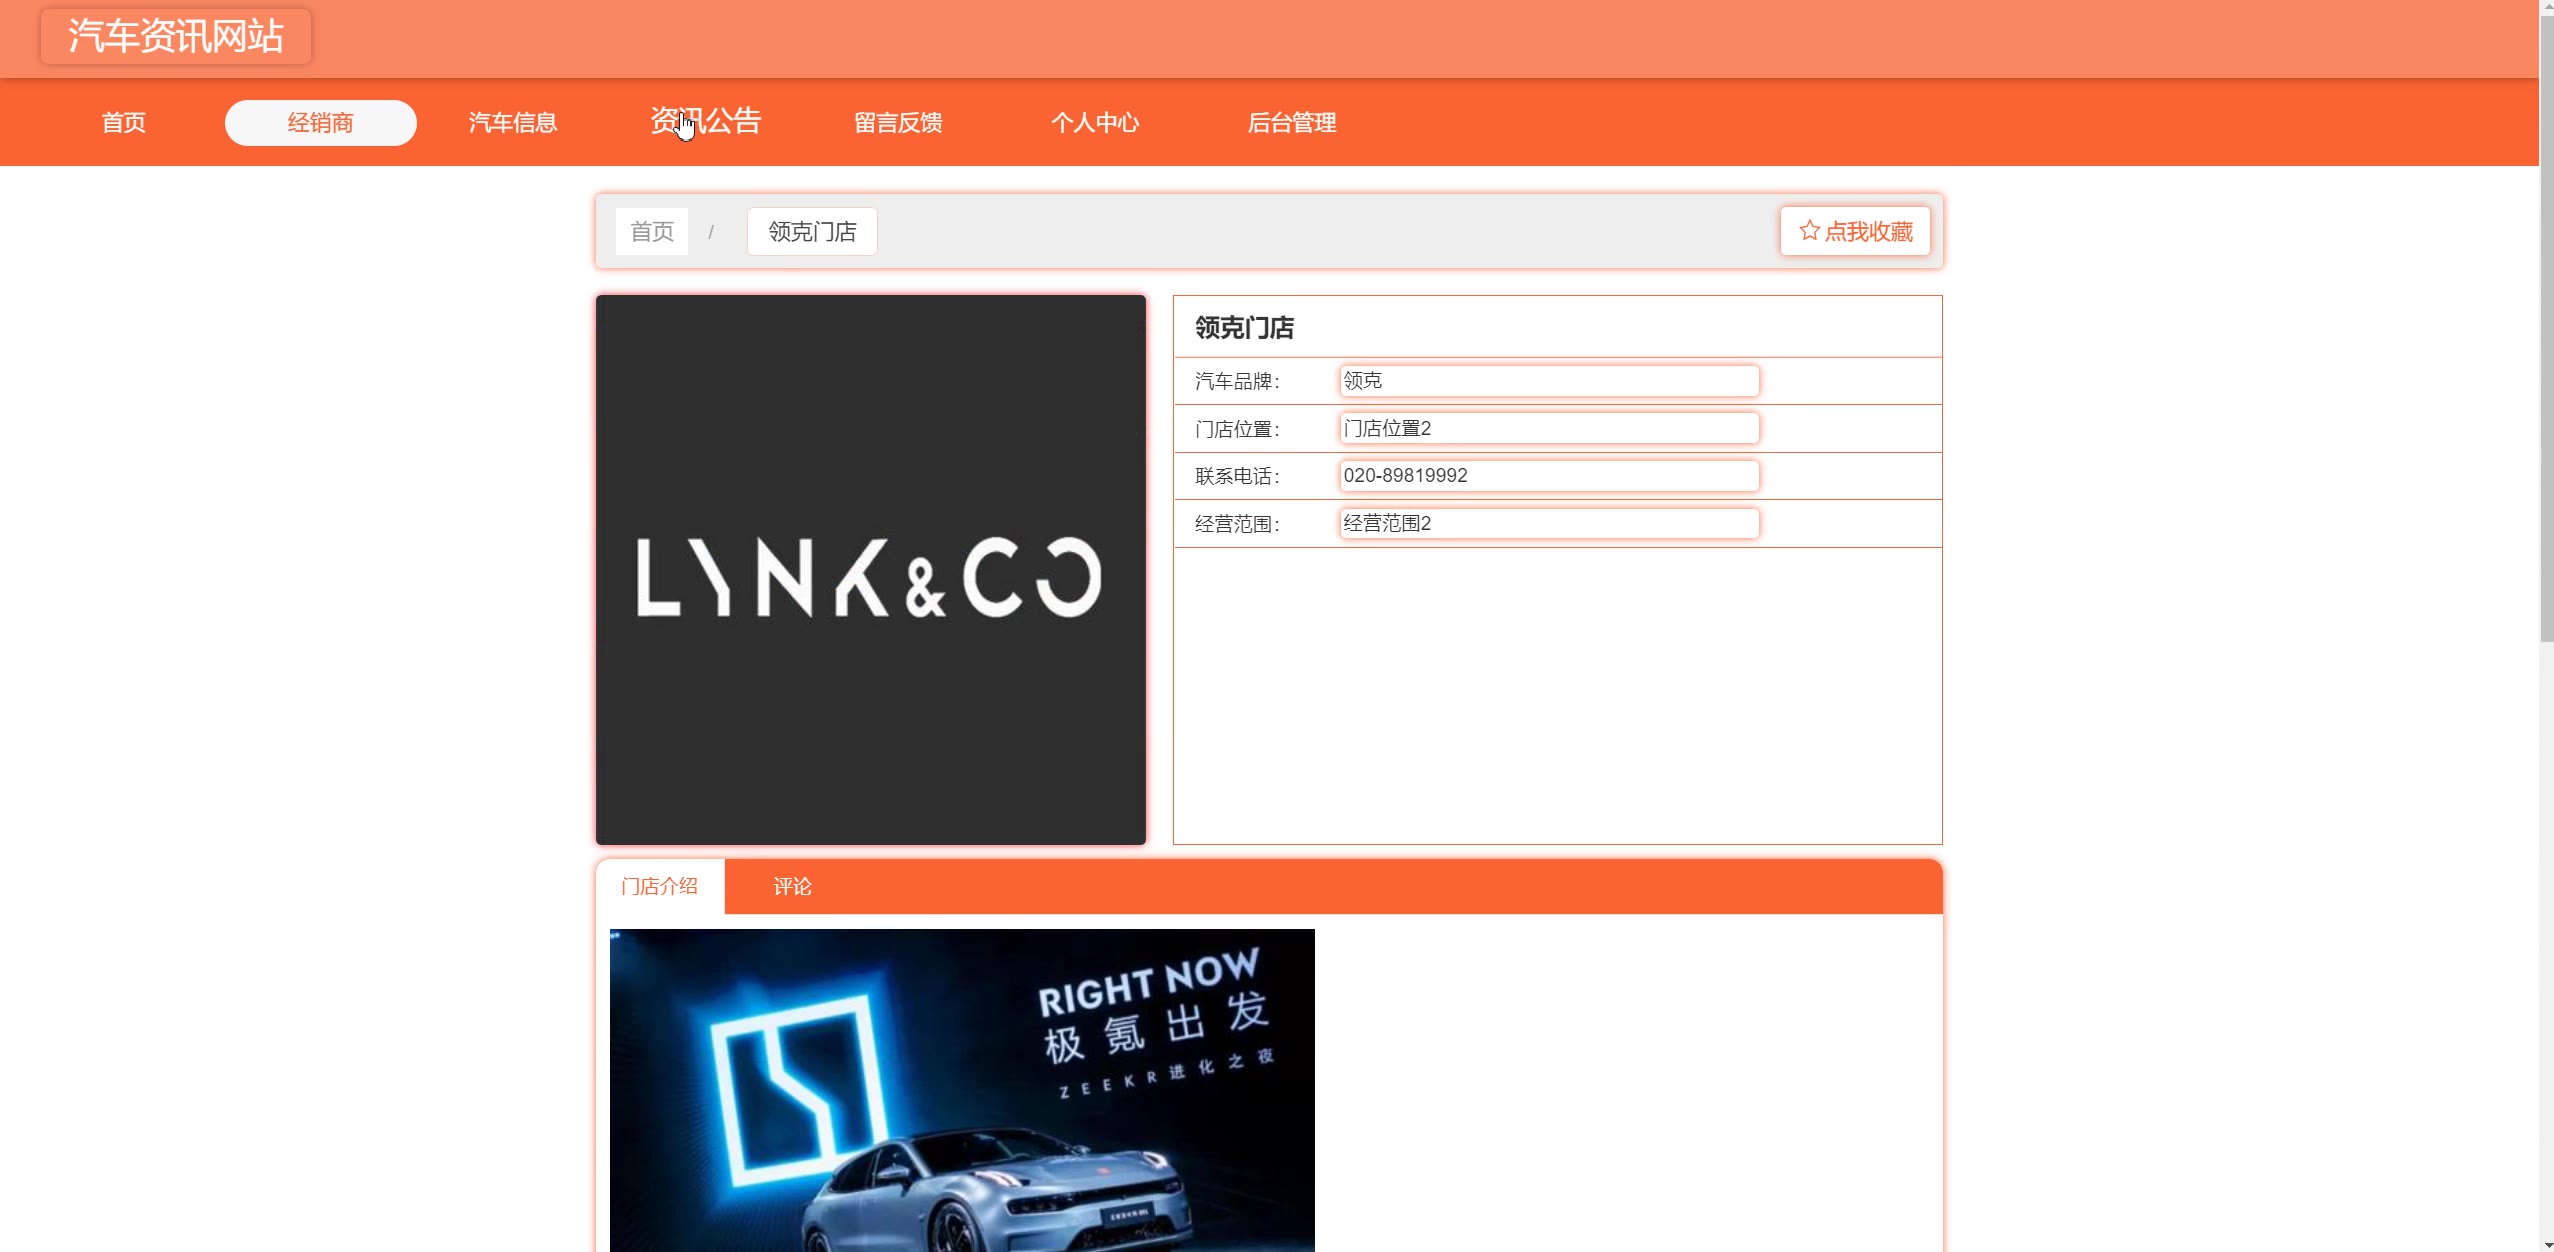Select the 门店介绍 tab
This screenshot has width=2554, height=1252.
(x=660, y=887)
